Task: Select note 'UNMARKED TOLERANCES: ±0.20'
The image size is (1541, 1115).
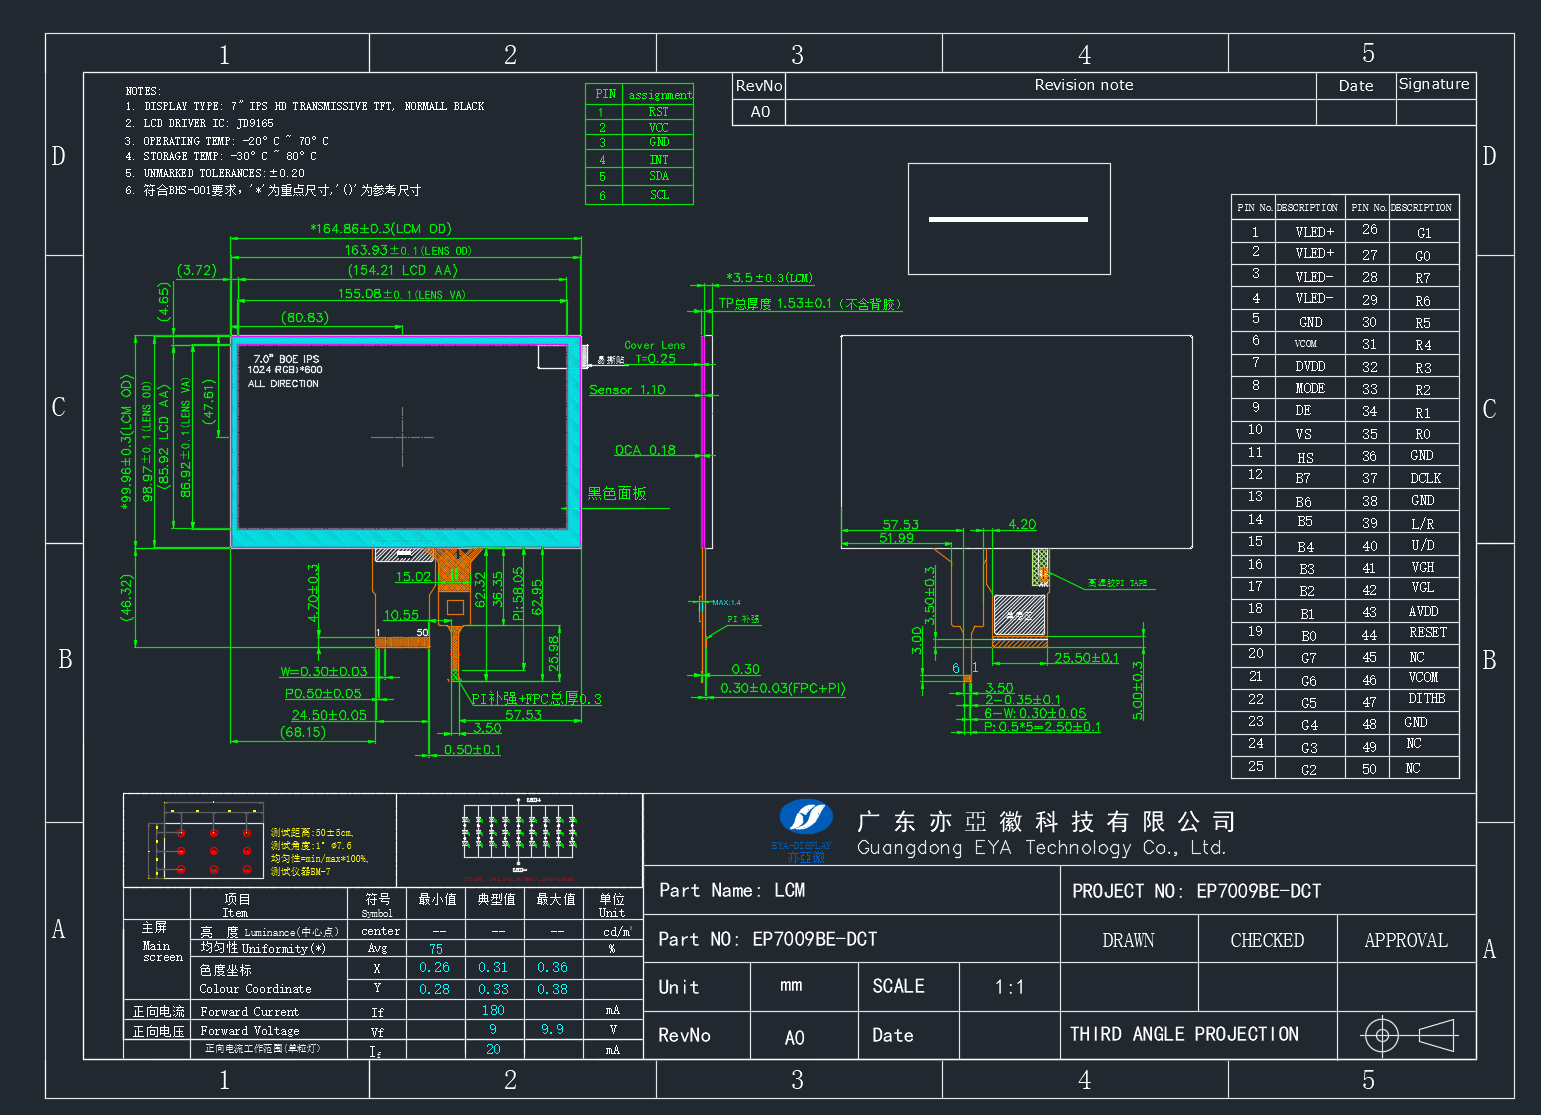Action: 215,173
